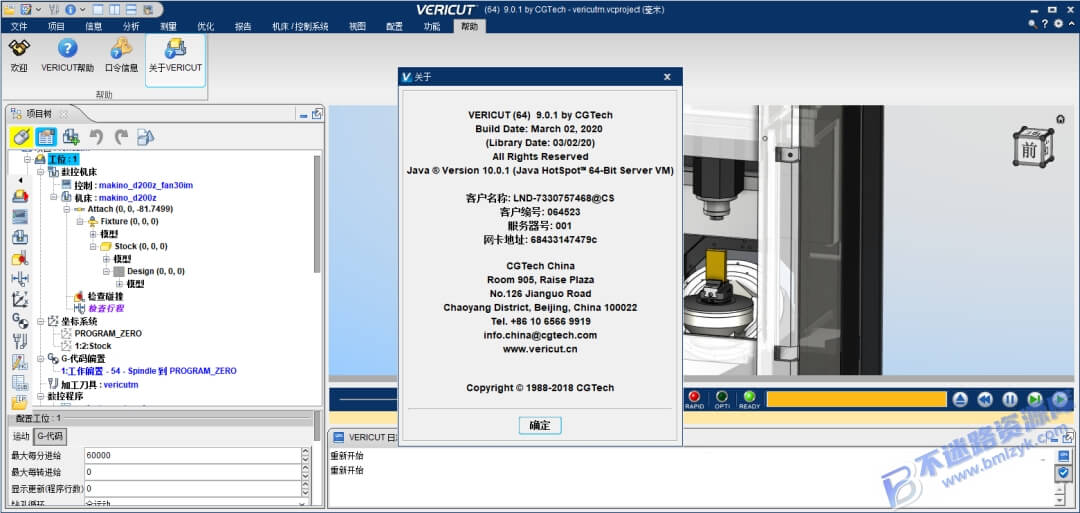1080x513 pixels.
Task: Collapse the Design (0, 0, 0) node
Action: coord(106,271)
